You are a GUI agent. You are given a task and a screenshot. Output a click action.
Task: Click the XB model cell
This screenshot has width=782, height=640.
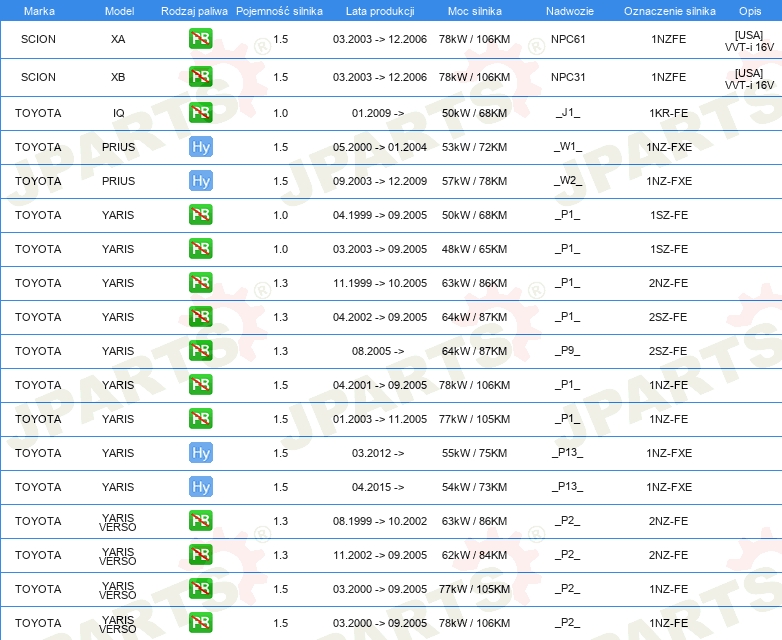point(118,77)
